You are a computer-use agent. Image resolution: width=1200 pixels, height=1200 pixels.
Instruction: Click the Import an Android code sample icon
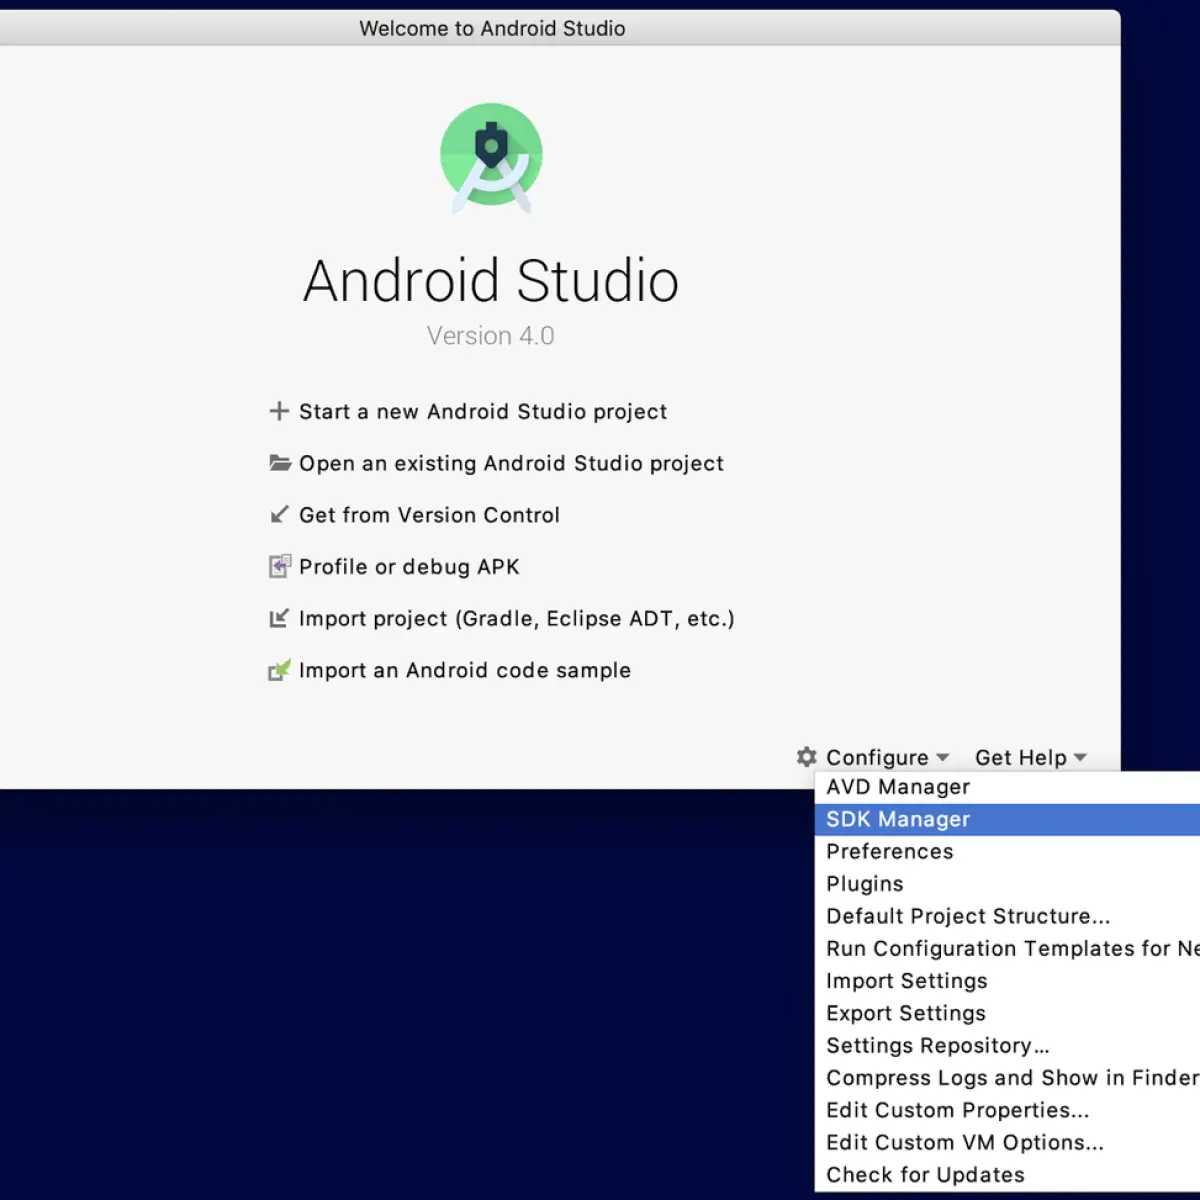click(x=279, y=670)
